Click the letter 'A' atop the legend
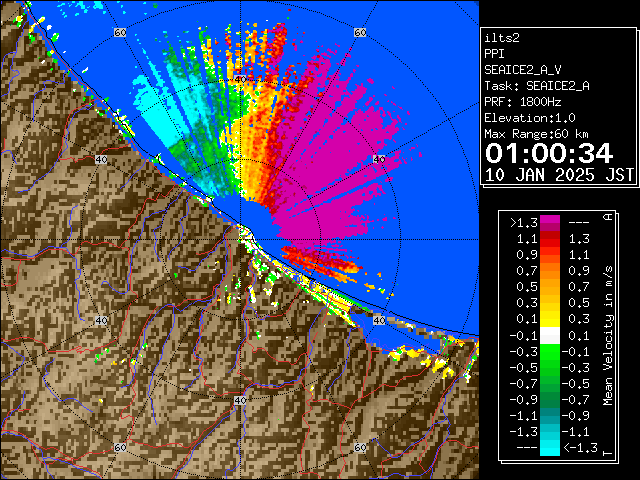Image resolution: width=640 pixels, height=480 pixels. click(608, 217)
